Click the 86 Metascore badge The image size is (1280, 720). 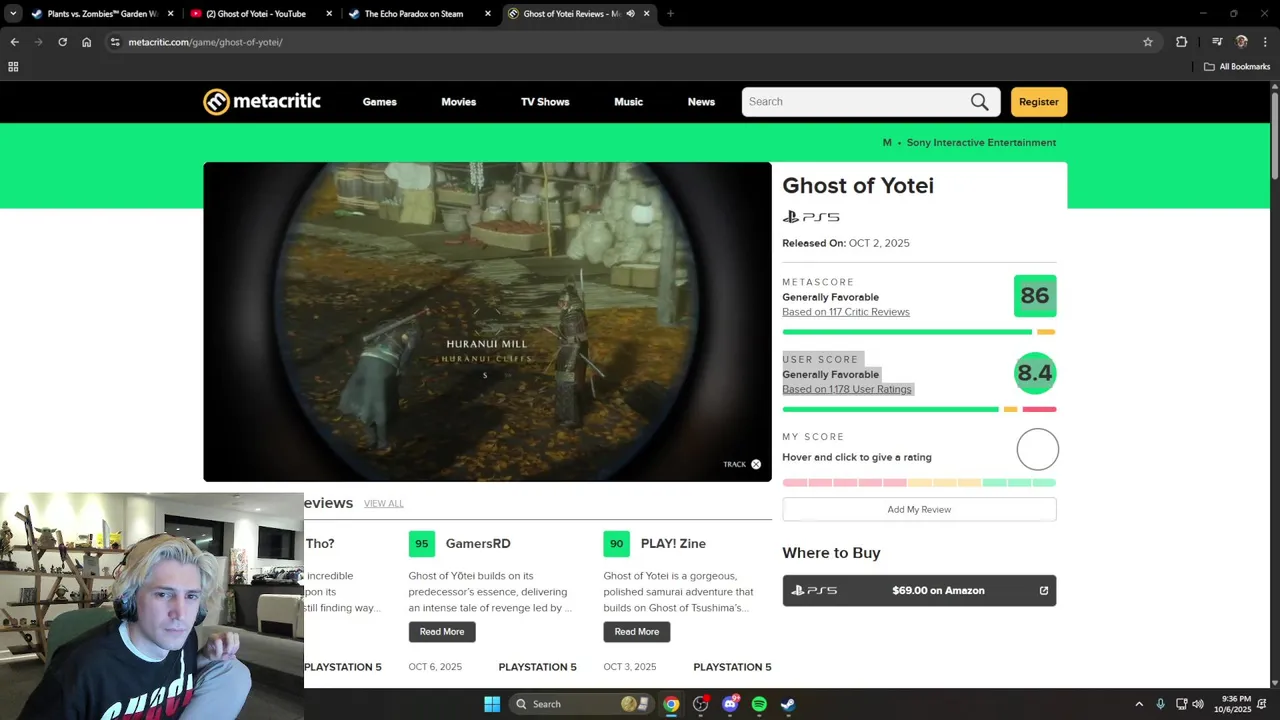[1035, 296]
